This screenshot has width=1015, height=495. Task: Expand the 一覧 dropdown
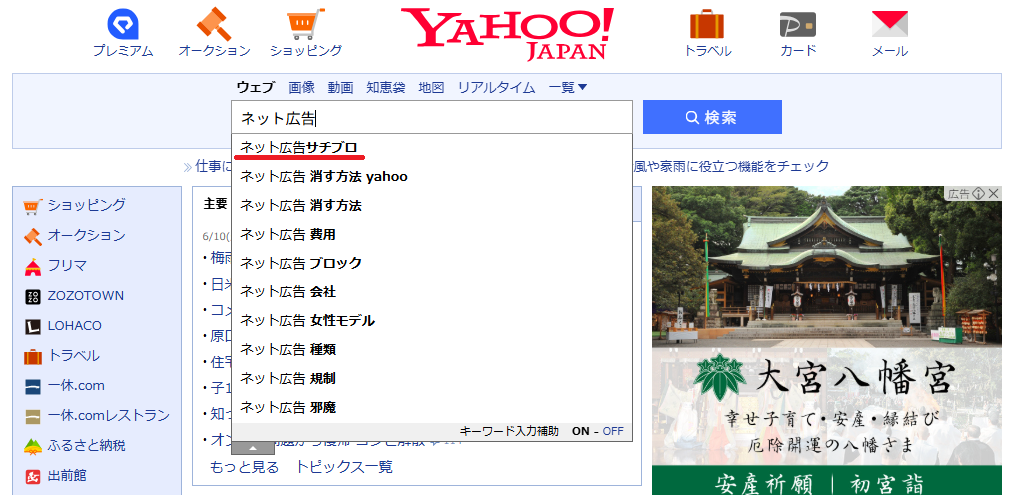pos(568,87)
